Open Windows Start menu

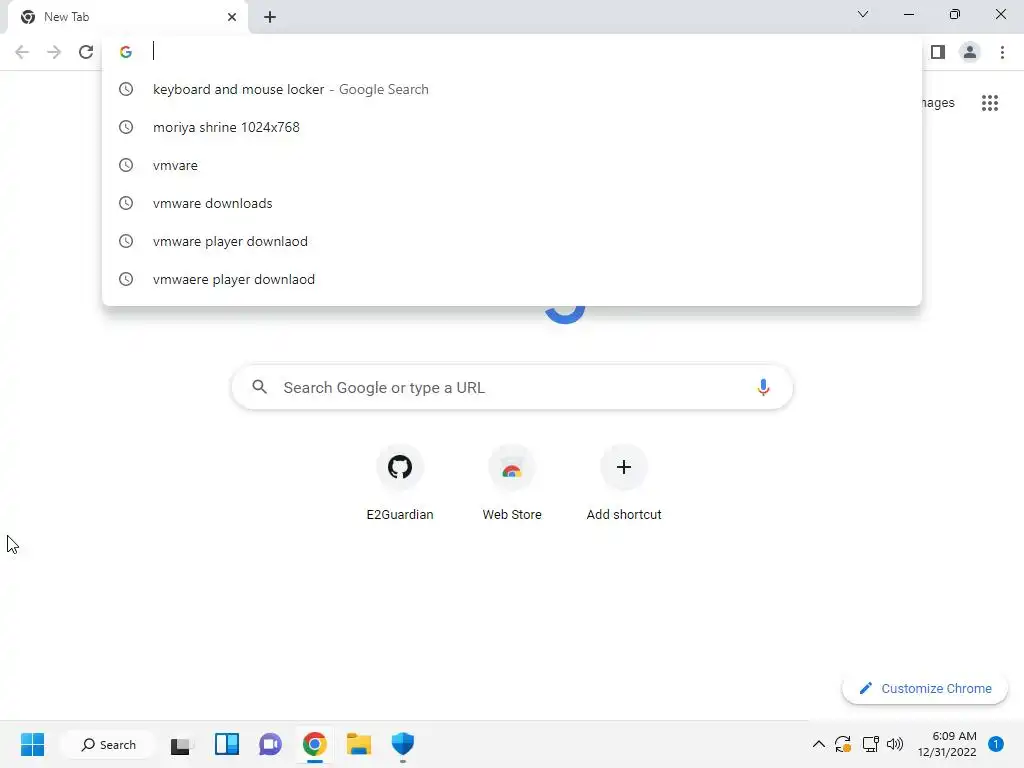coord(32,744)
